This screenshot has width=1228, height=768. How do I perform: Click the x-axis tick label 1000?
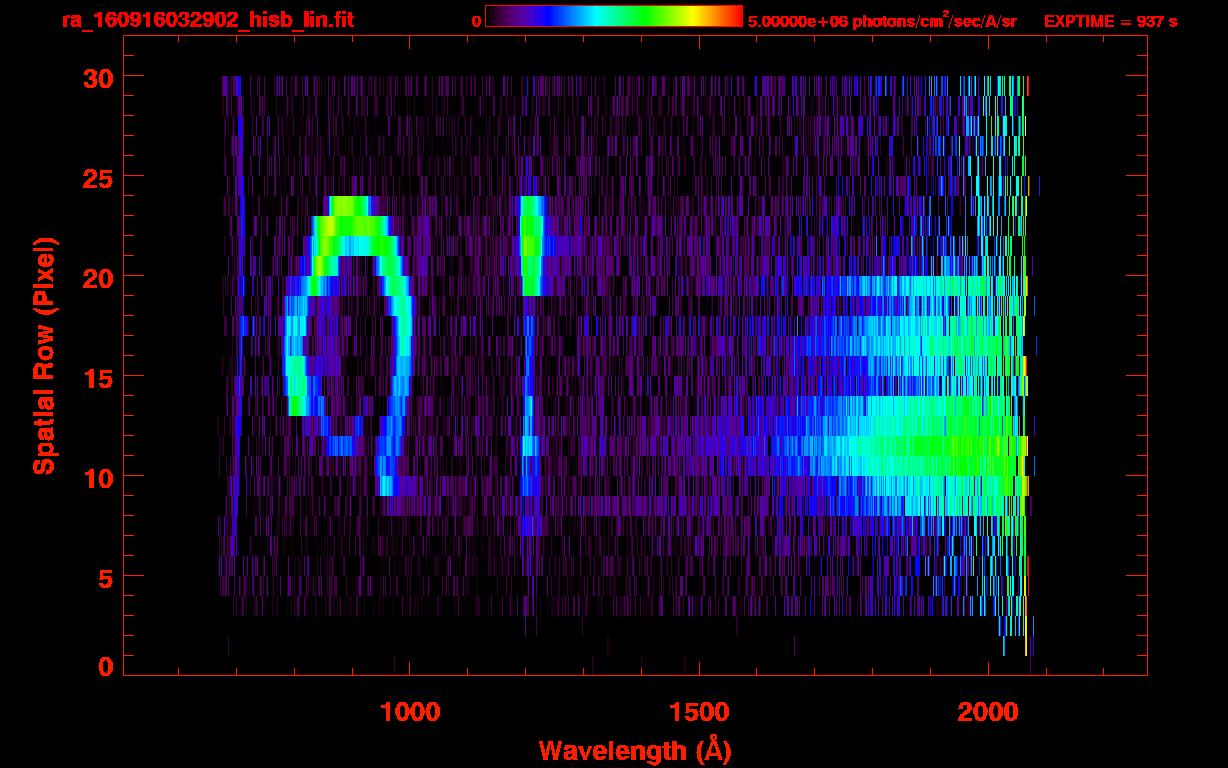[x=410, y=711]
